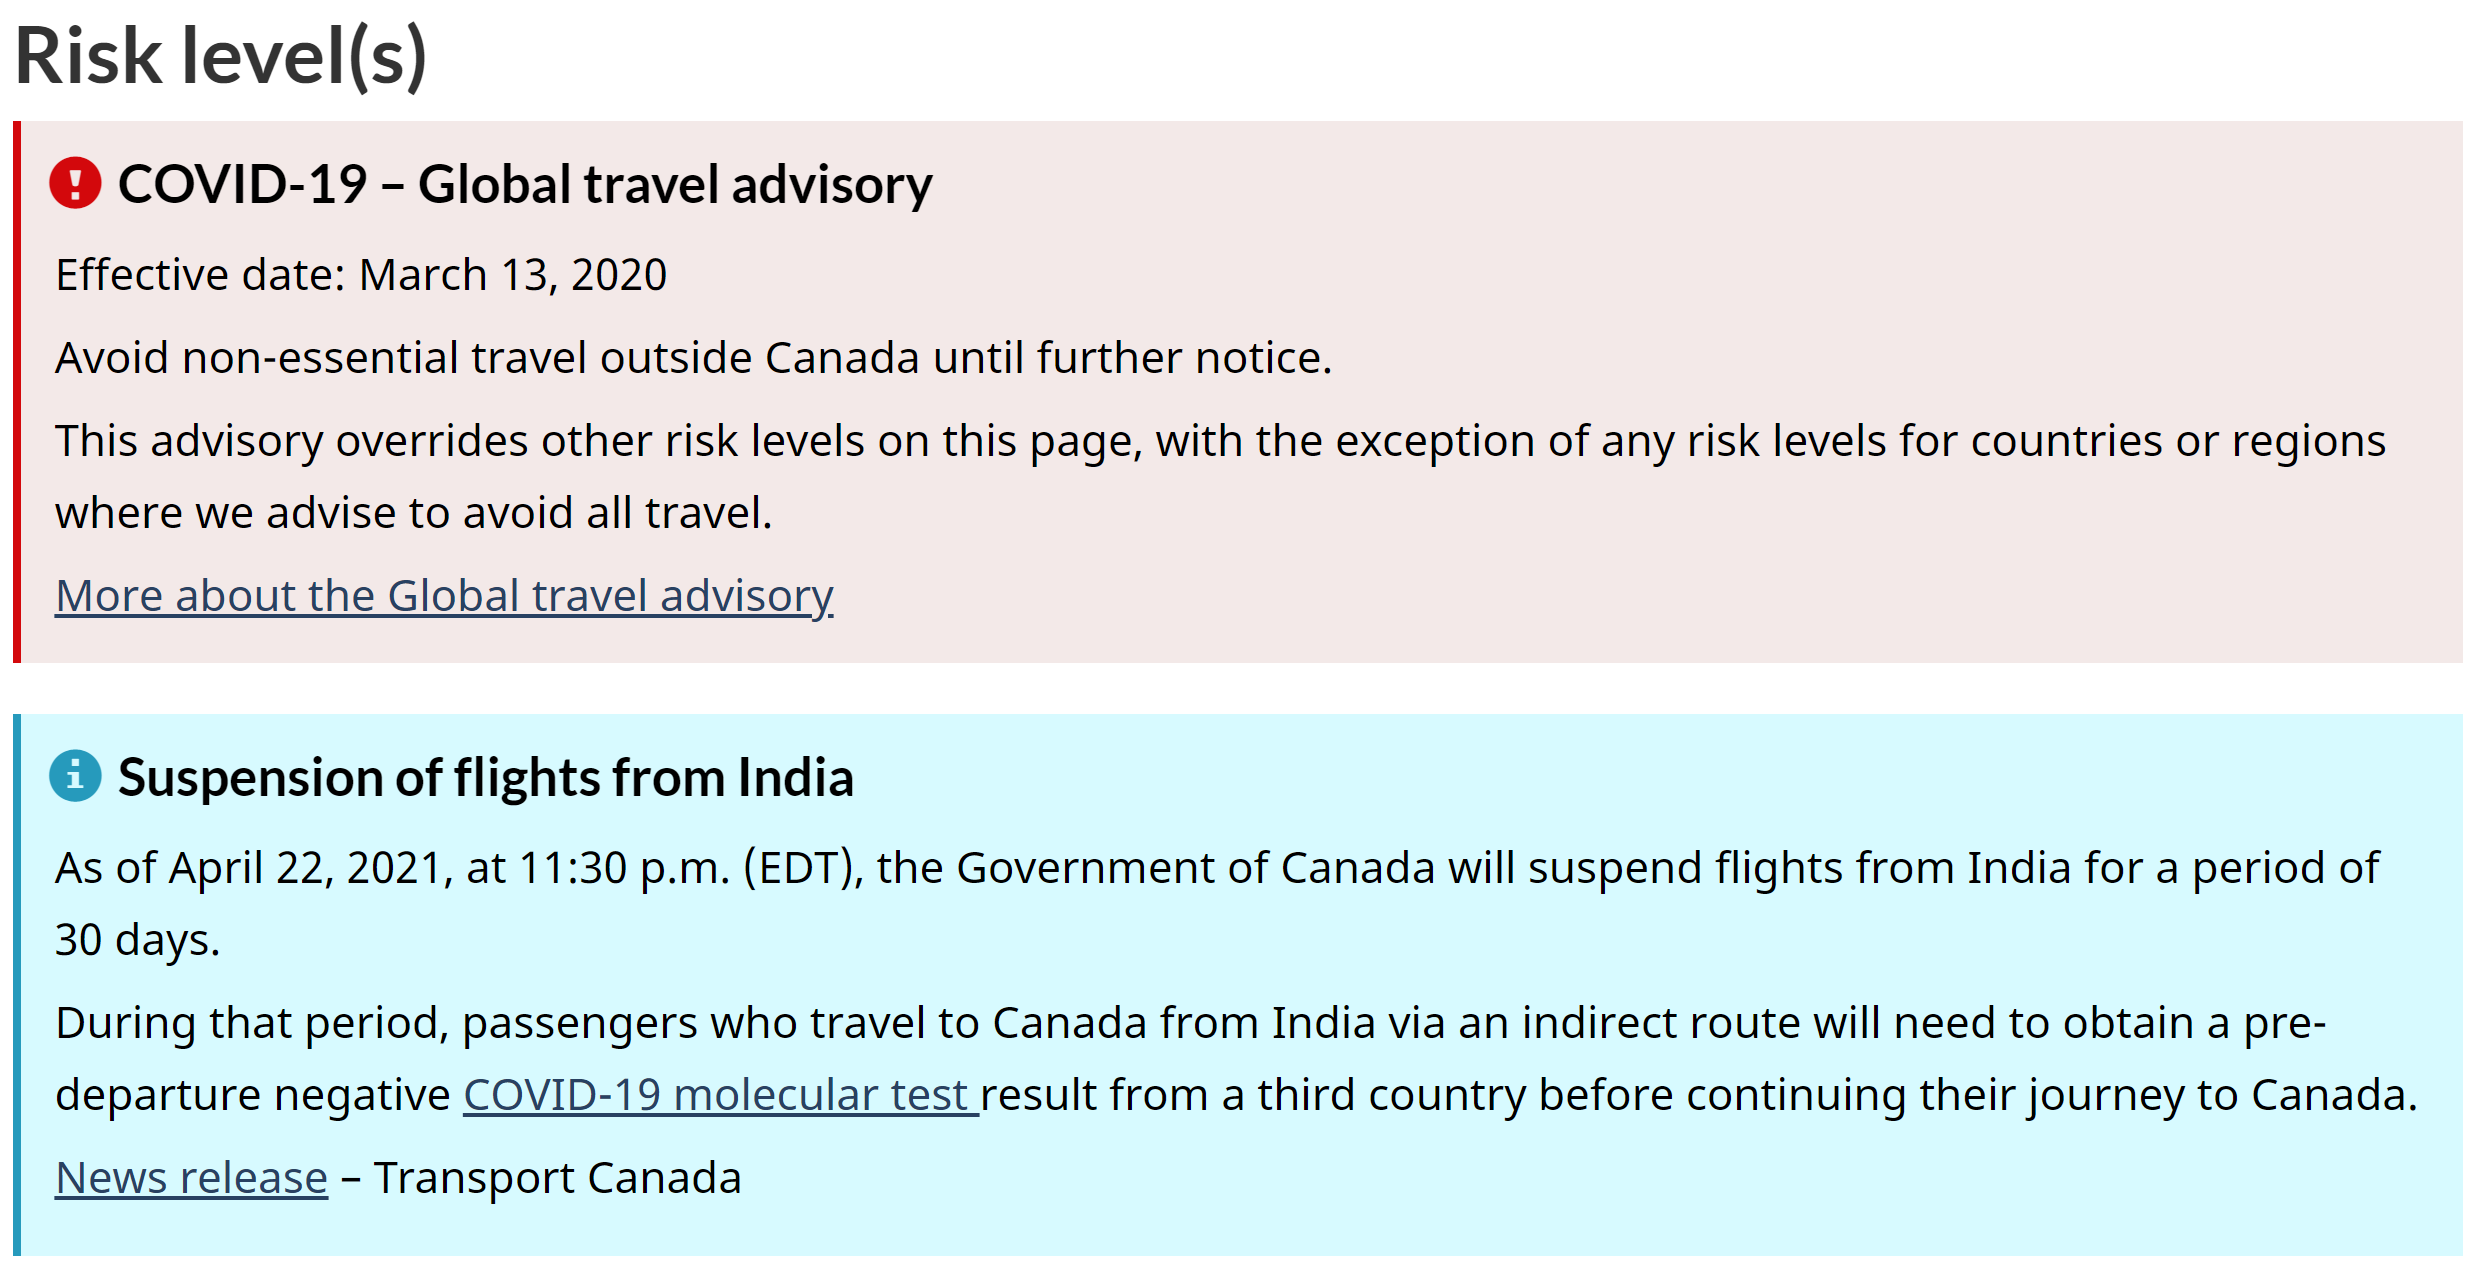
Task: Click the Risk level(s) heading
Action: pyautogui.click(x=221, y=55)
